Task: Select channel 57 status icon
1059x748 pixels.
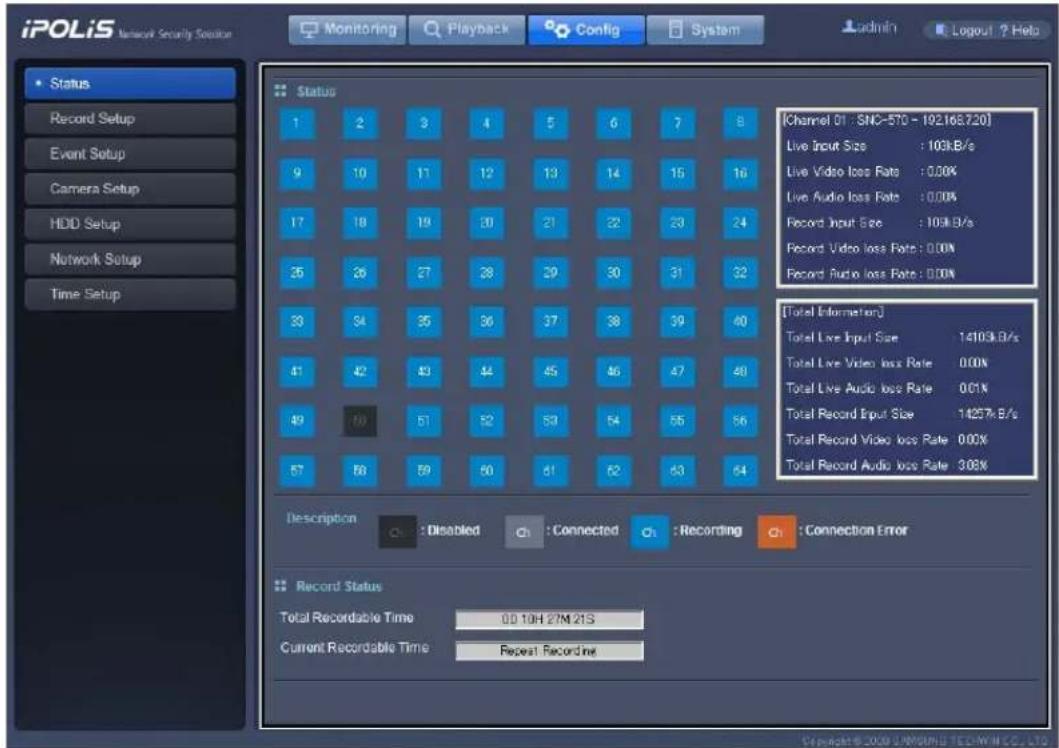Action: pos(296,471)
